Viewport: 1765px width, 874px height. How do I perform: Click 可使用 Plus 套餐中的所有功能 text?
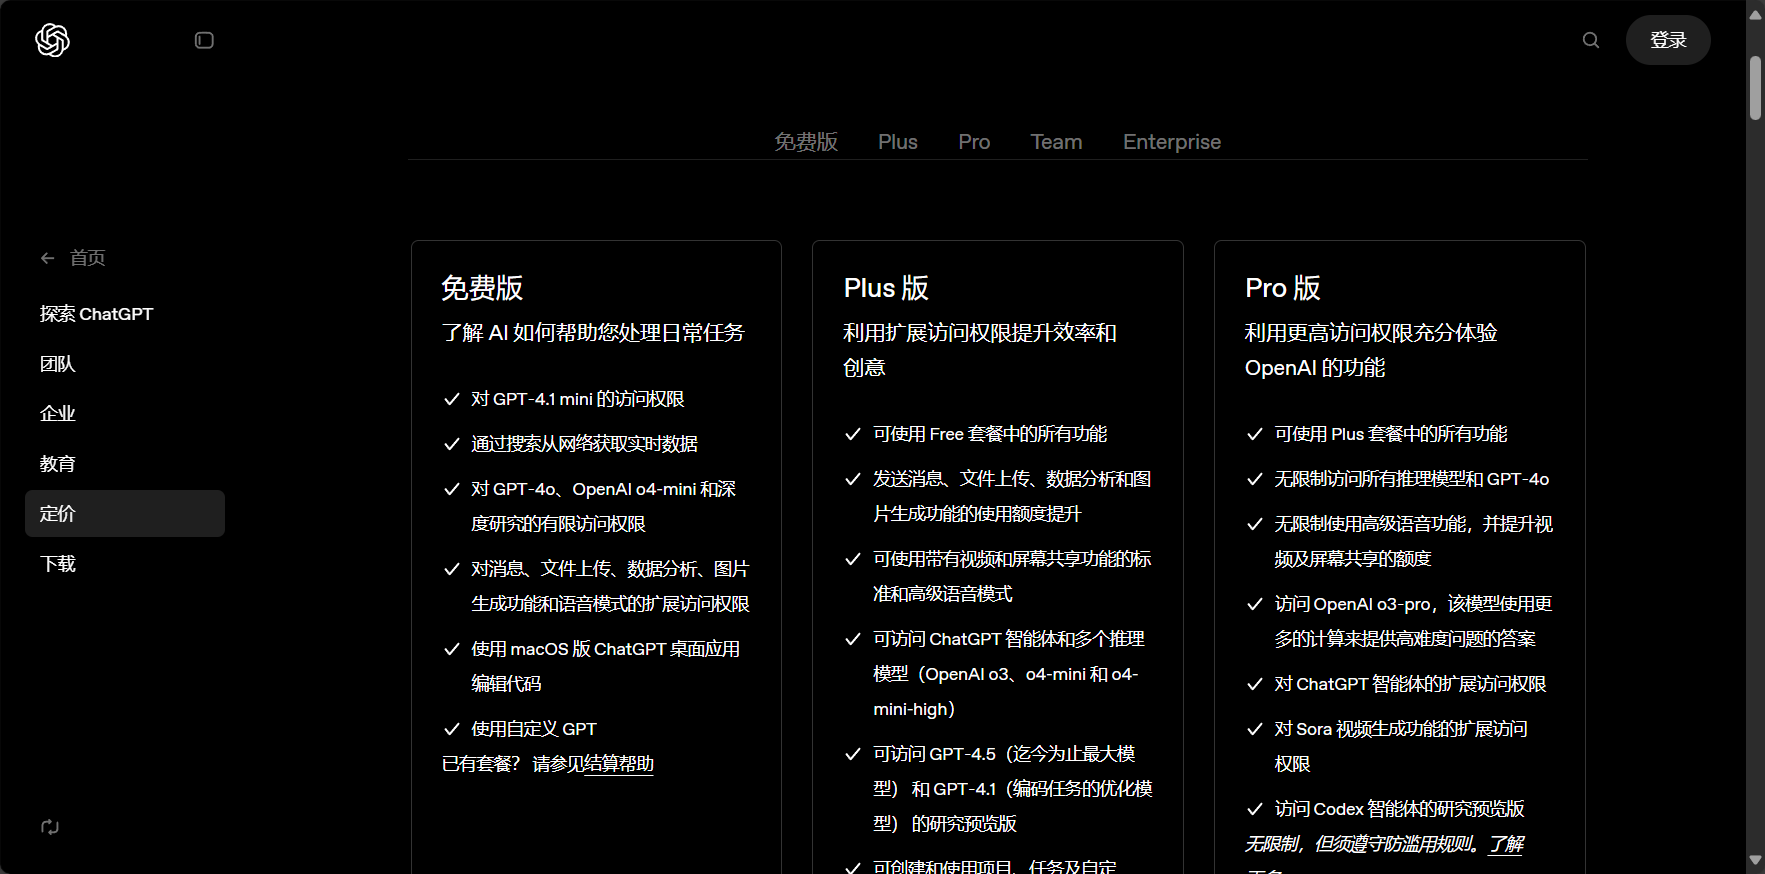click(x=1391, y=434)
